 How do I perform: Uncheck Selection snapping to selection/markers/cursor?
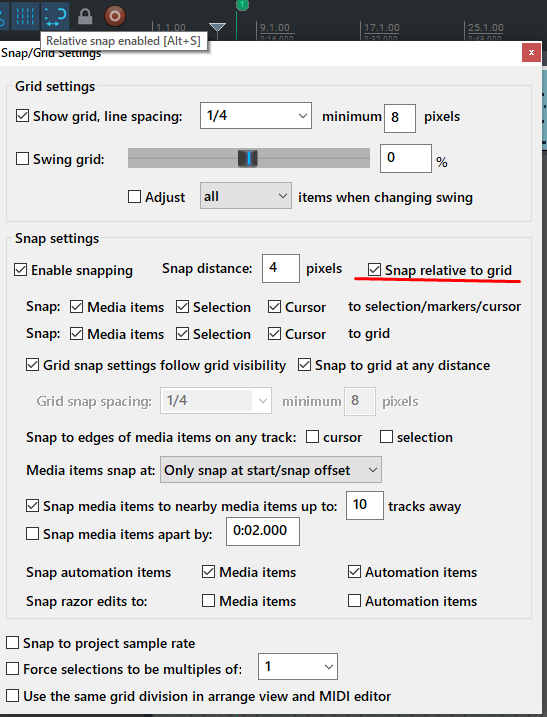[x=182, y=306]
